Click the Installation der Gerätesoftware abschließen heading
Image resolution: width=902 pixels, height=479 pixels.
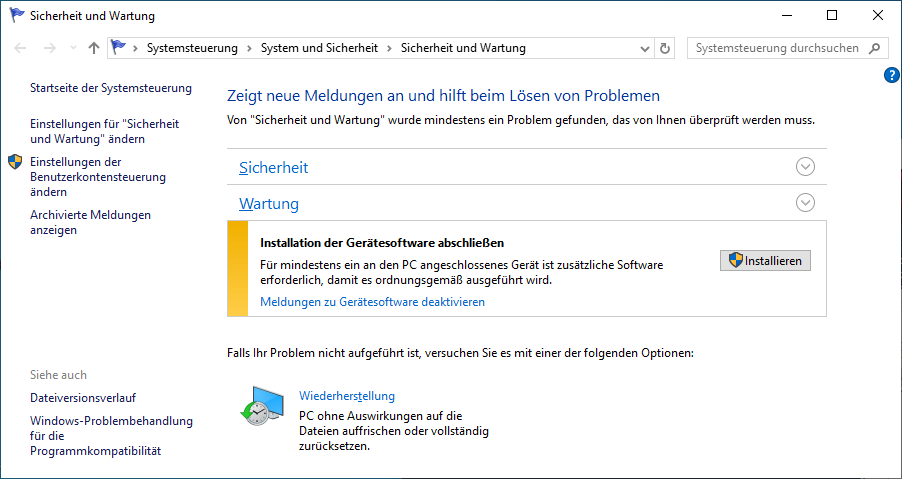click(x=382, y=243)
